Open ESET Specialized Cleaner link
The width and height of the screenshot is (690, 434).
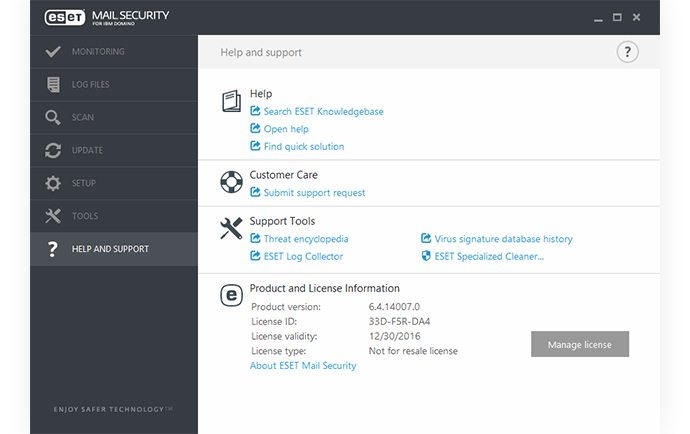click(x=489, y=257)
